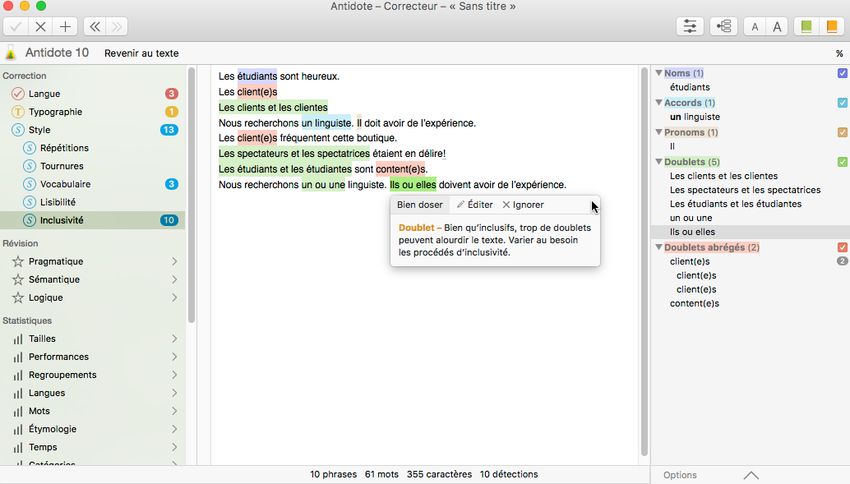The height and width of the screenshot is (484, 850).
Task: Select 'Les clients et les clientes' detection
Action: (724, 176)
